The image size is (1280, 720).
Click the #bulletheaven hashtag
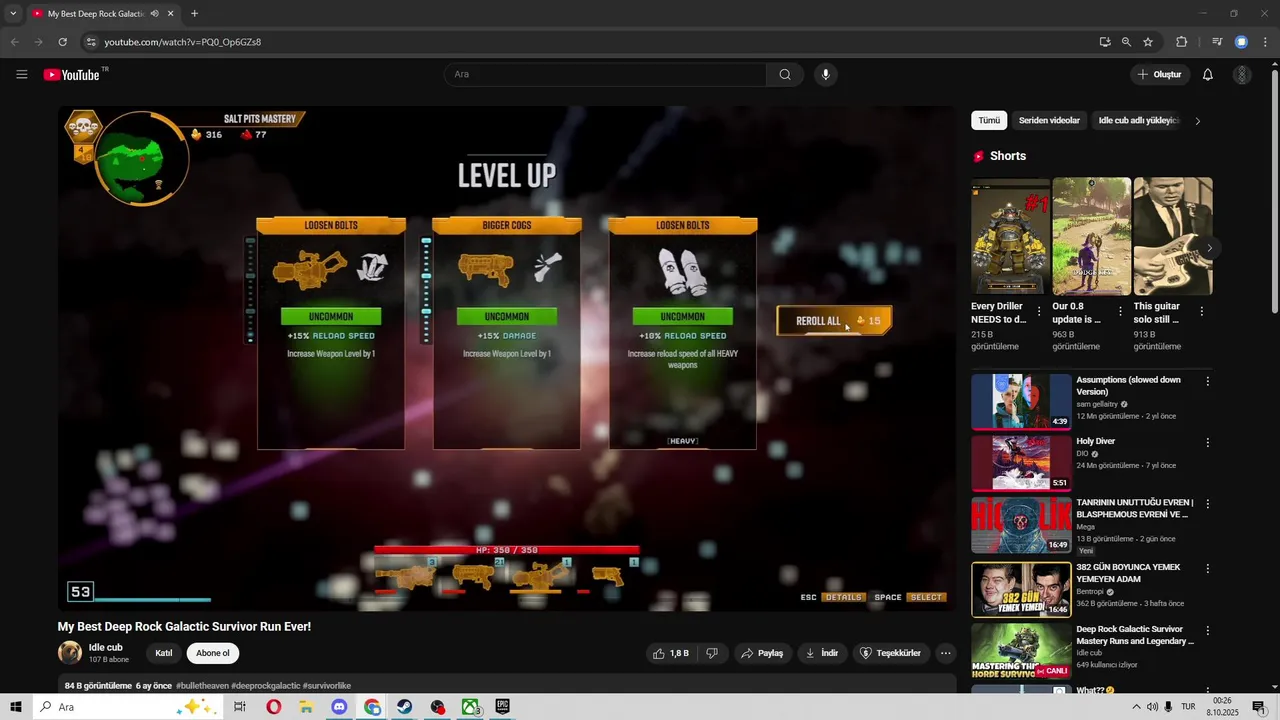pyautogui.click(x=202, y=686)
